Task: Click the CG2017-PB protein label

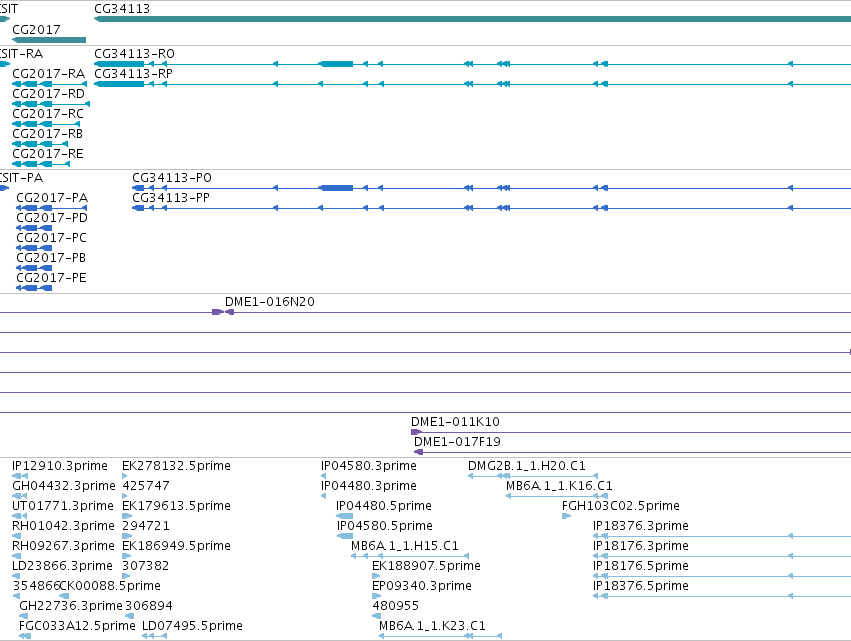Action: [50, 258]
